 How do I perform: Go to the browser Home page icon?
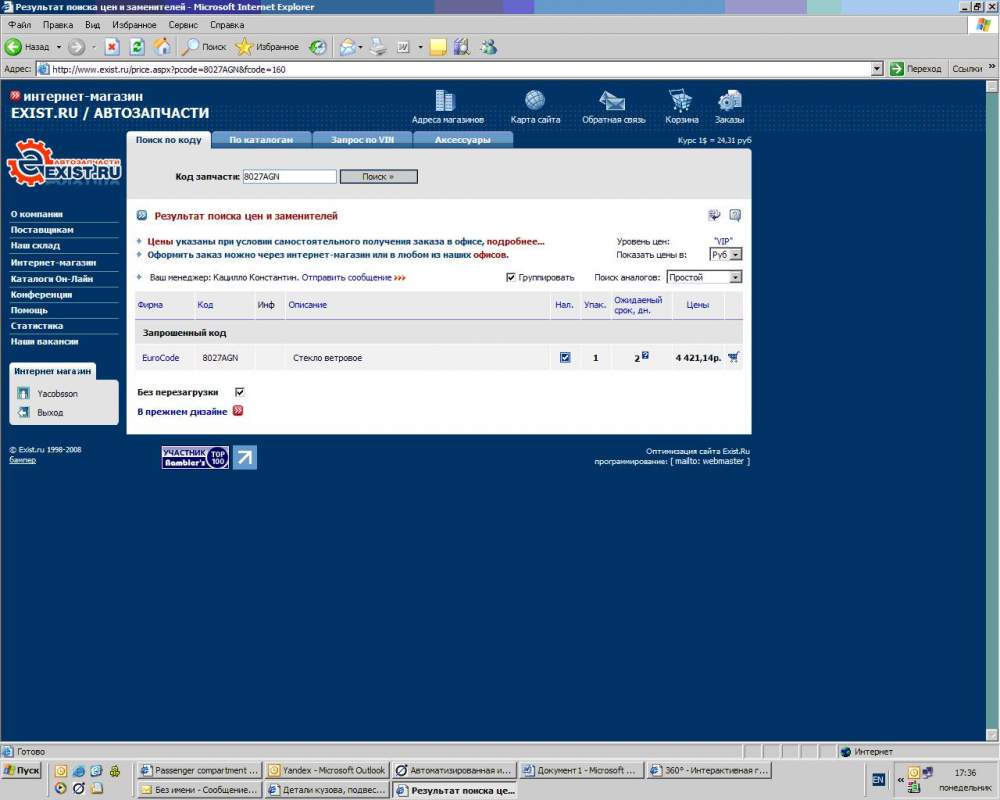[x=162, y=47]
